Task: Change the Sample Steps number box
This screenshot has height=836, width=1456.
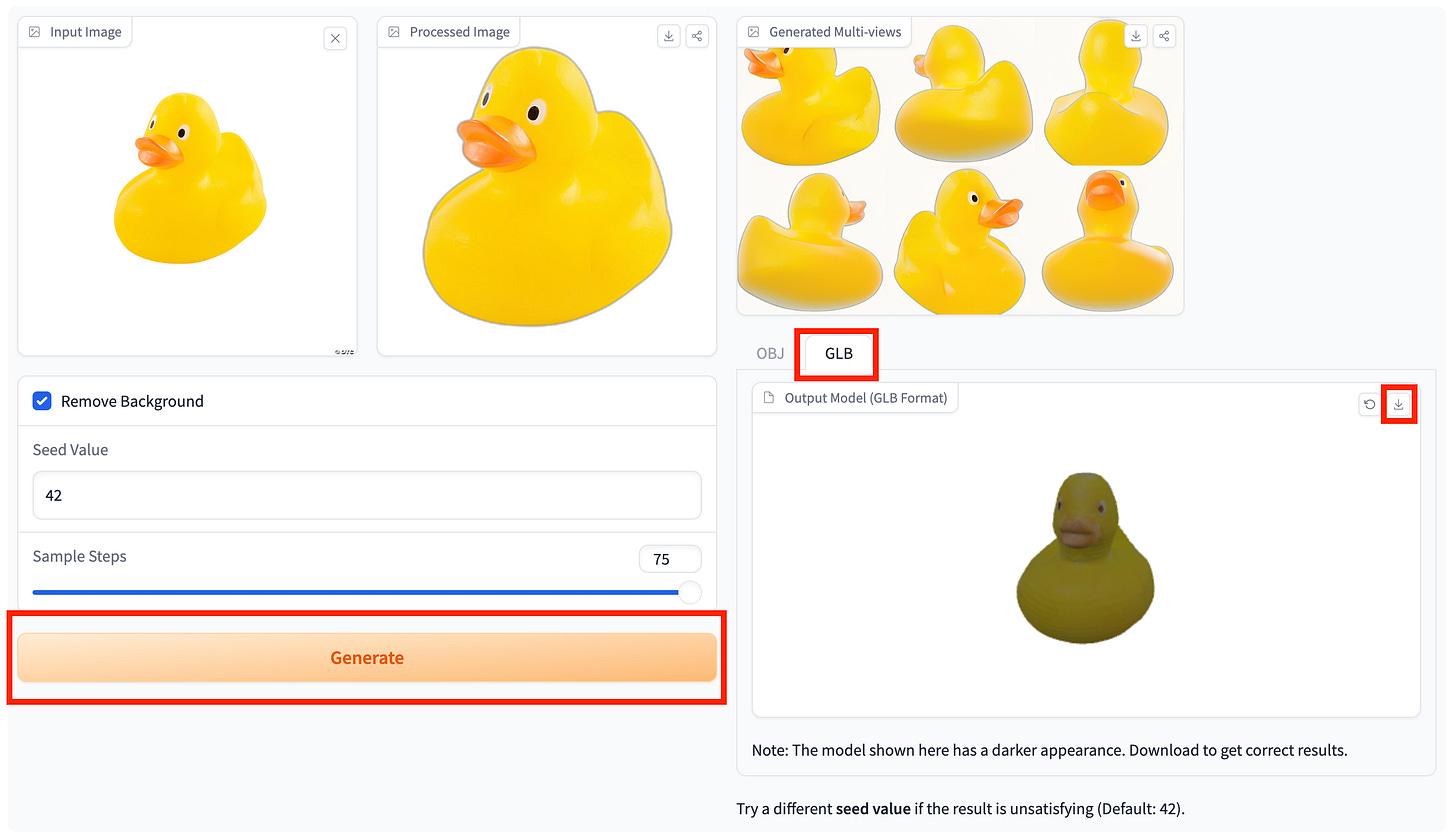Action: pos(669,558)
